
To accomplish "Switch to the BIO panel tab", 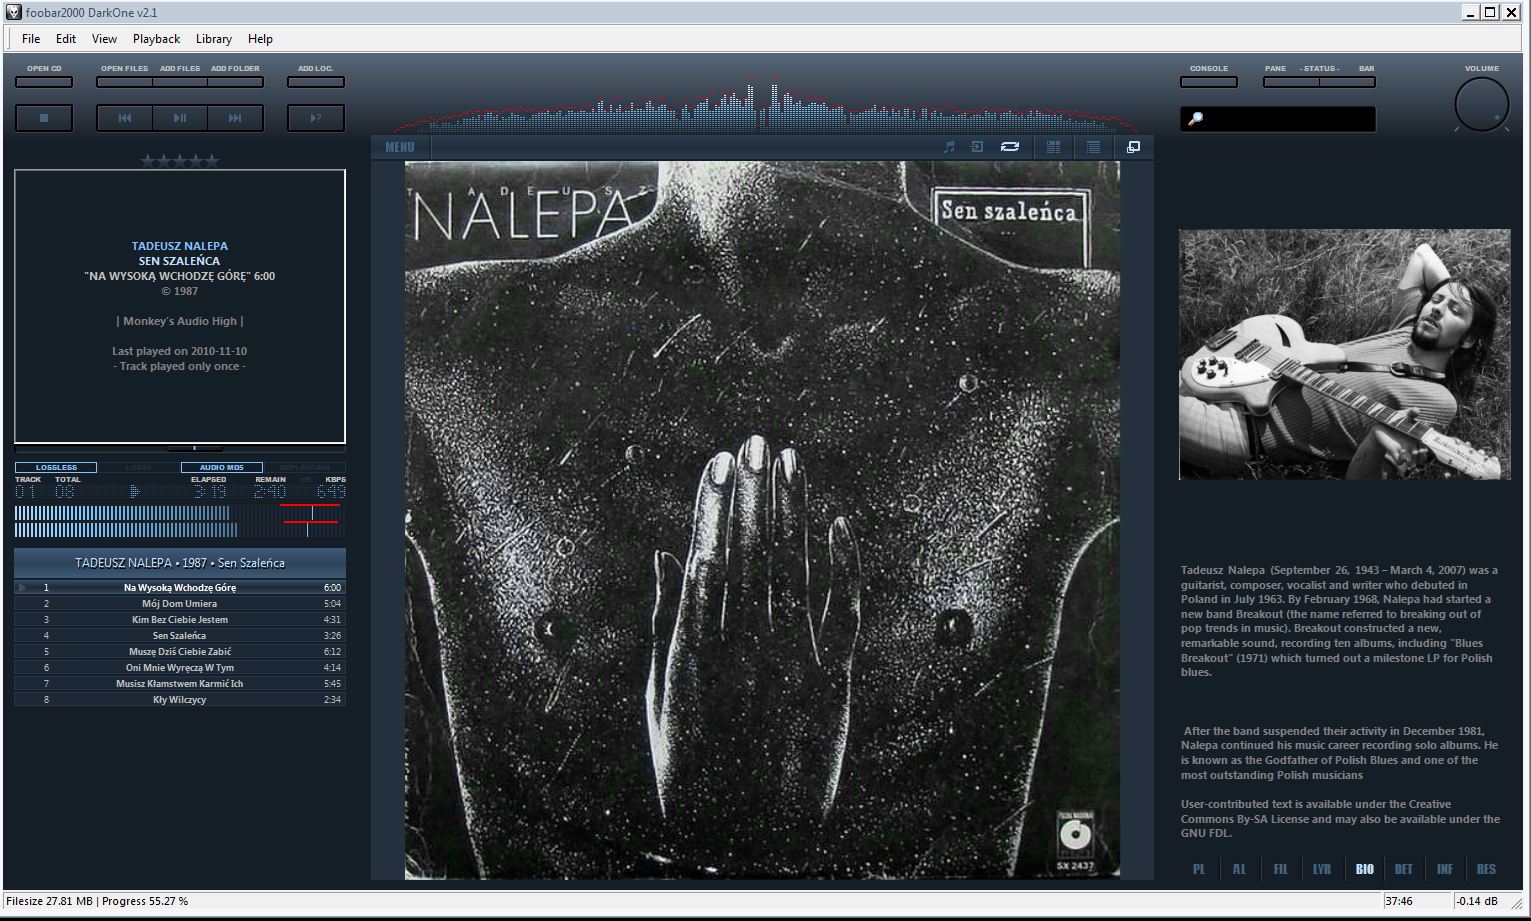I will click(1364, 869).
